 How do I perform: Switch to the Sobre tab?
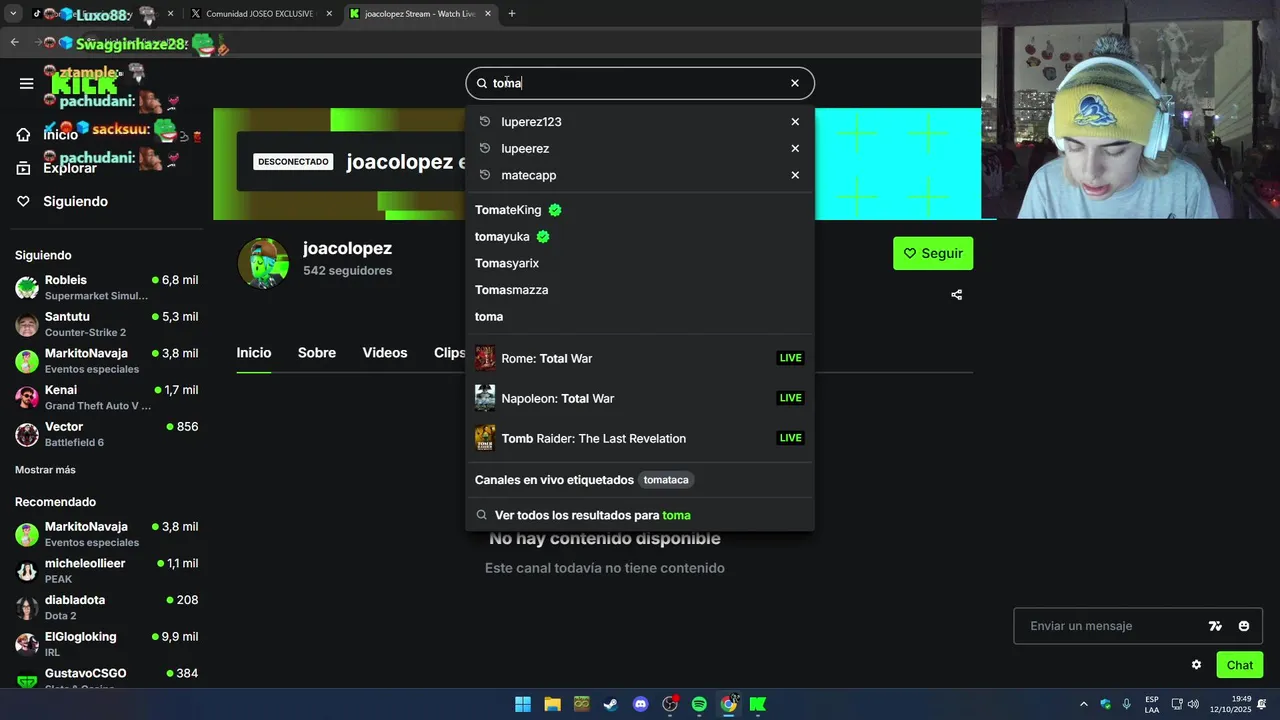317,353
